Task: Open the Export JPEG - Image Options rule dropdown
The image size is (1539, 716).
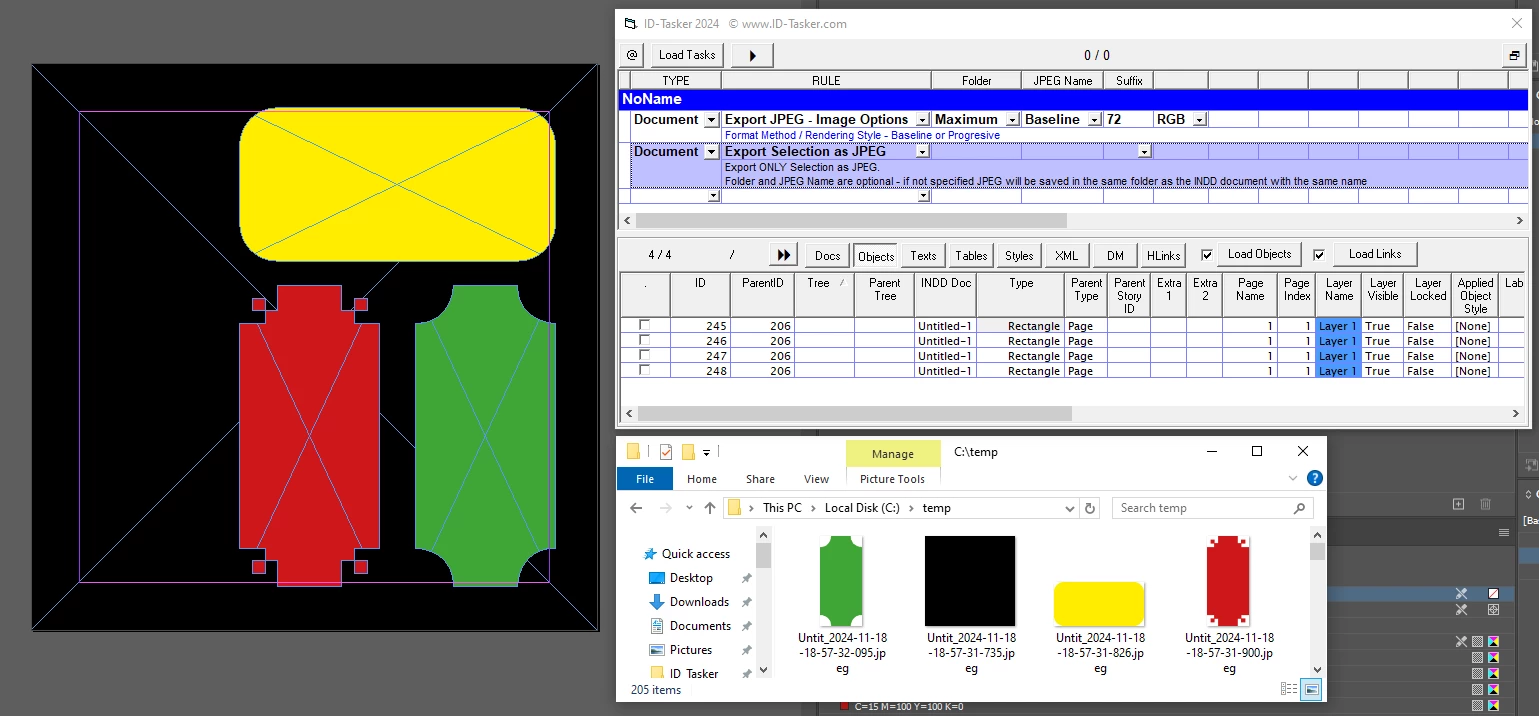Action: coord(922,120)
